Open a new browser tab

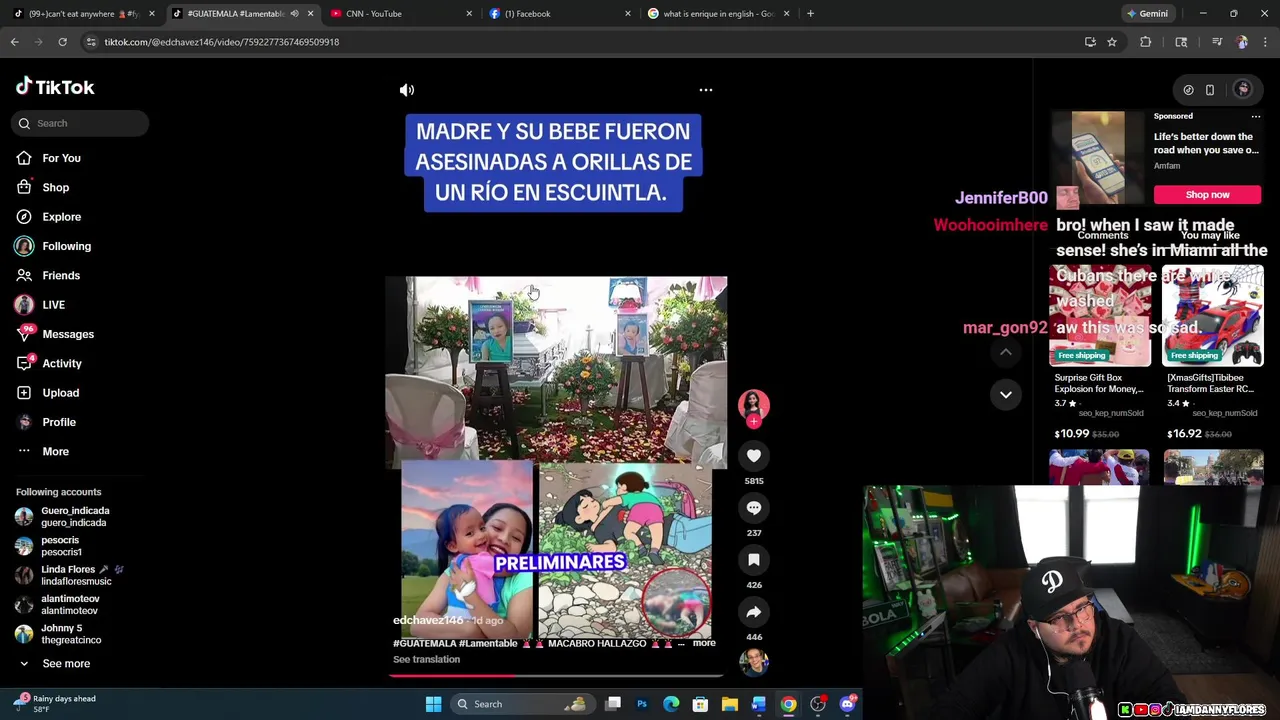810,13
